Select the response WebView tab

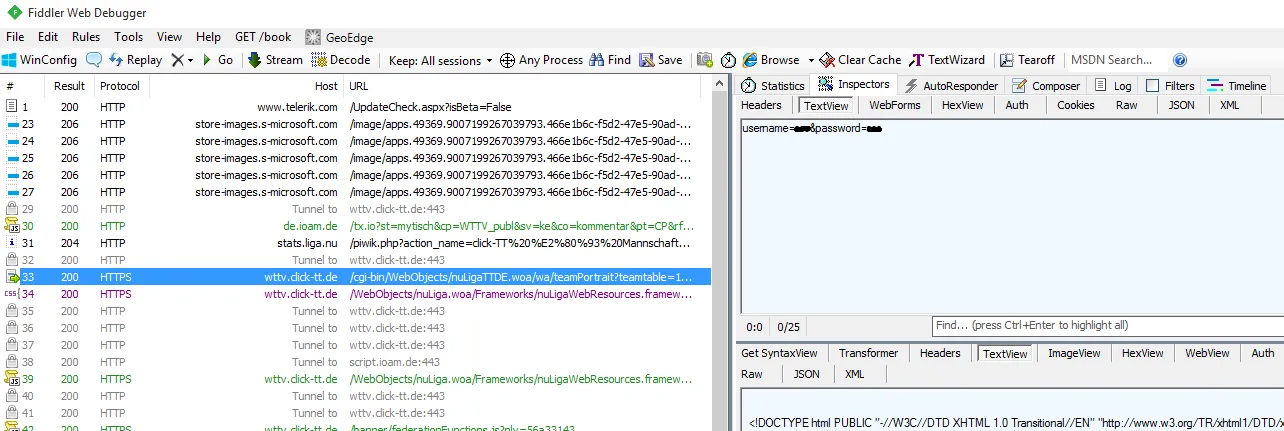point(1207,353)
